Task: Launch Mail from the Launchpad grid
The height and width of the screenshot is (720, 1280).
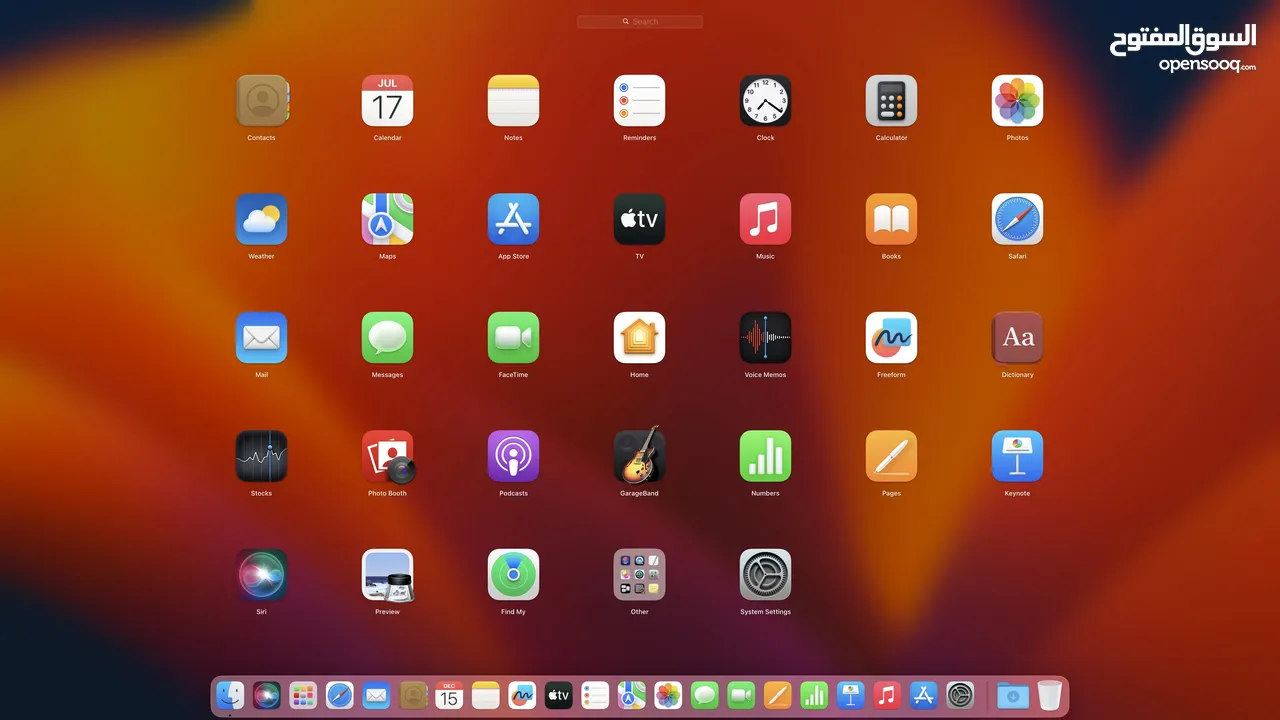Action: coord(261,337)
